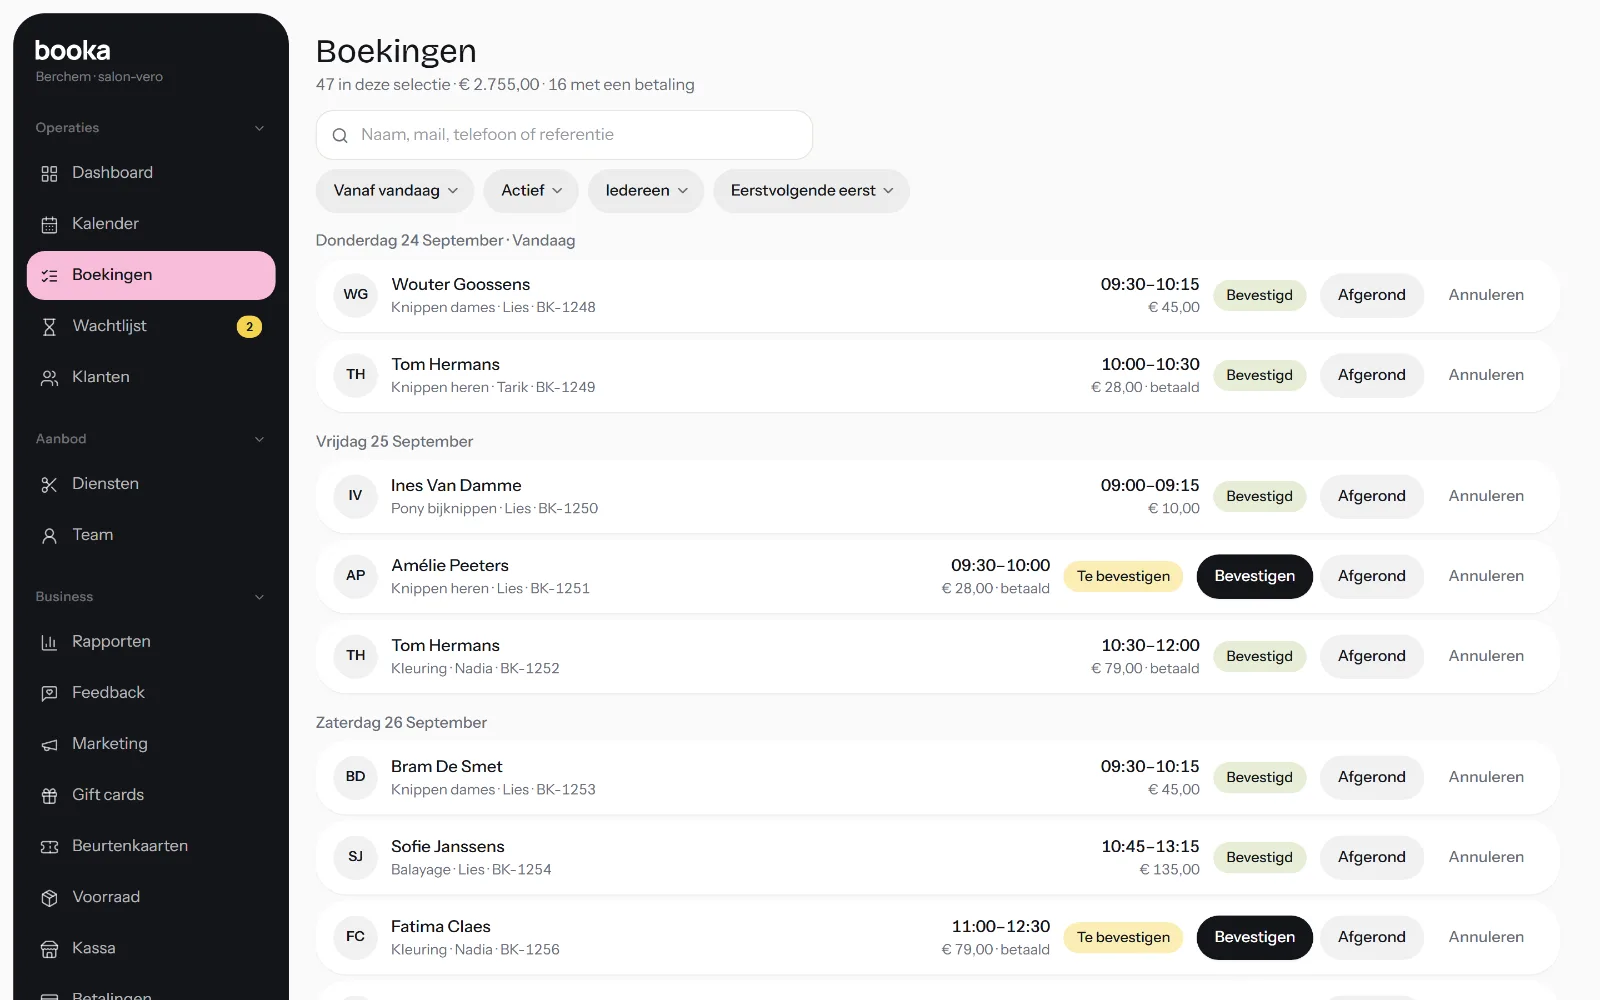Click the SJ avatar of Sofie Janssens
The height and width of the screenshot is (1000, 1600).
click(355, 857)
